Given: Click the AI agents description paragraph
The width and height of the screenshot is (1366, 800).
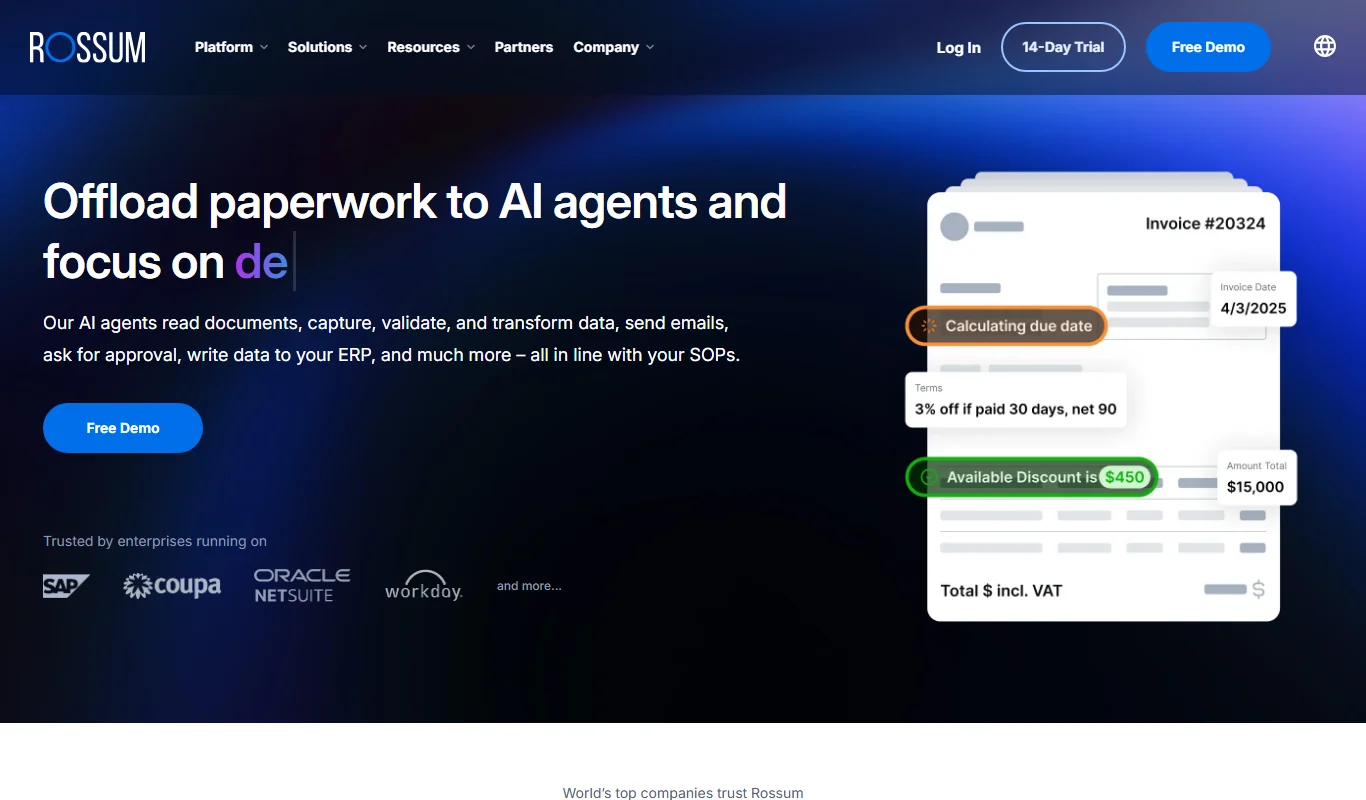Looking at the screenshot, I should coord(392,339).
